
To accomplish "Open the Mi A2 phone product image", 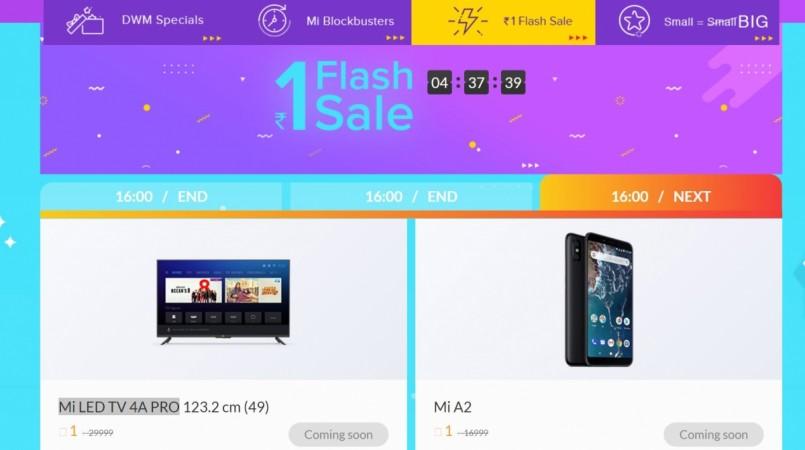I will [599, 299].
